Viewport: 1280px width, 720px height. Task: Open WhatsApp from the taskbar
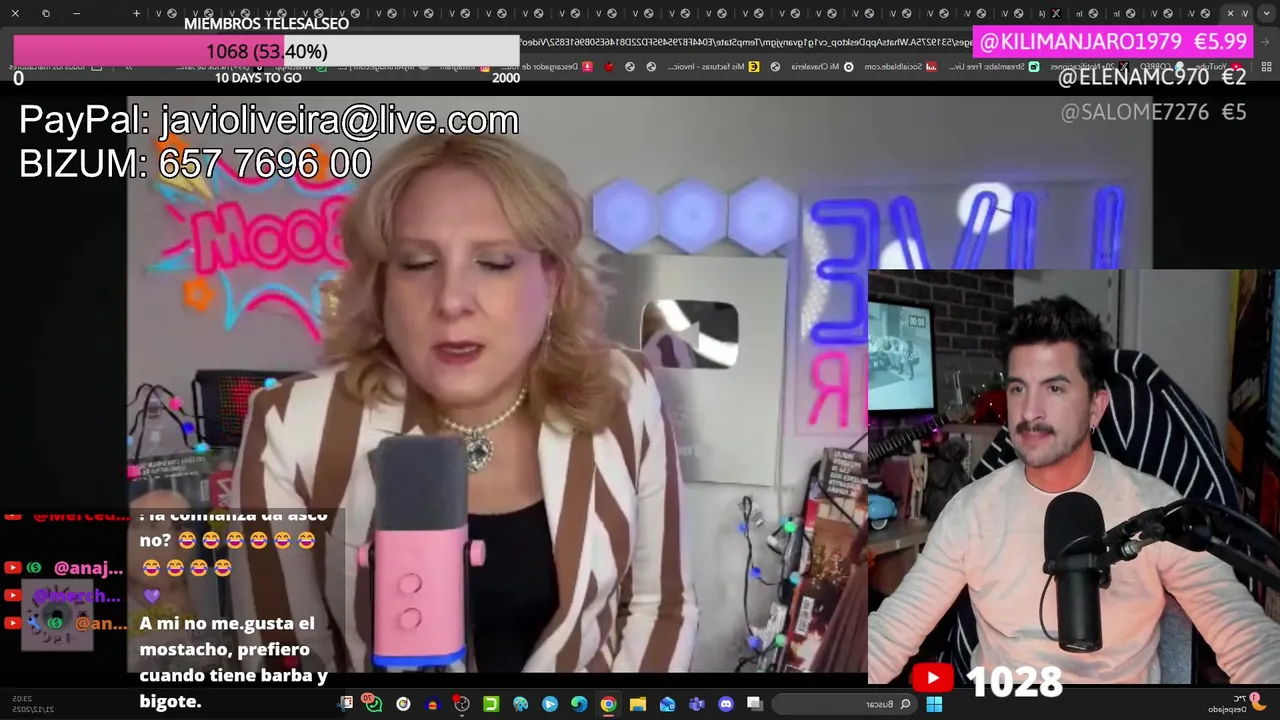pos(373,704)
